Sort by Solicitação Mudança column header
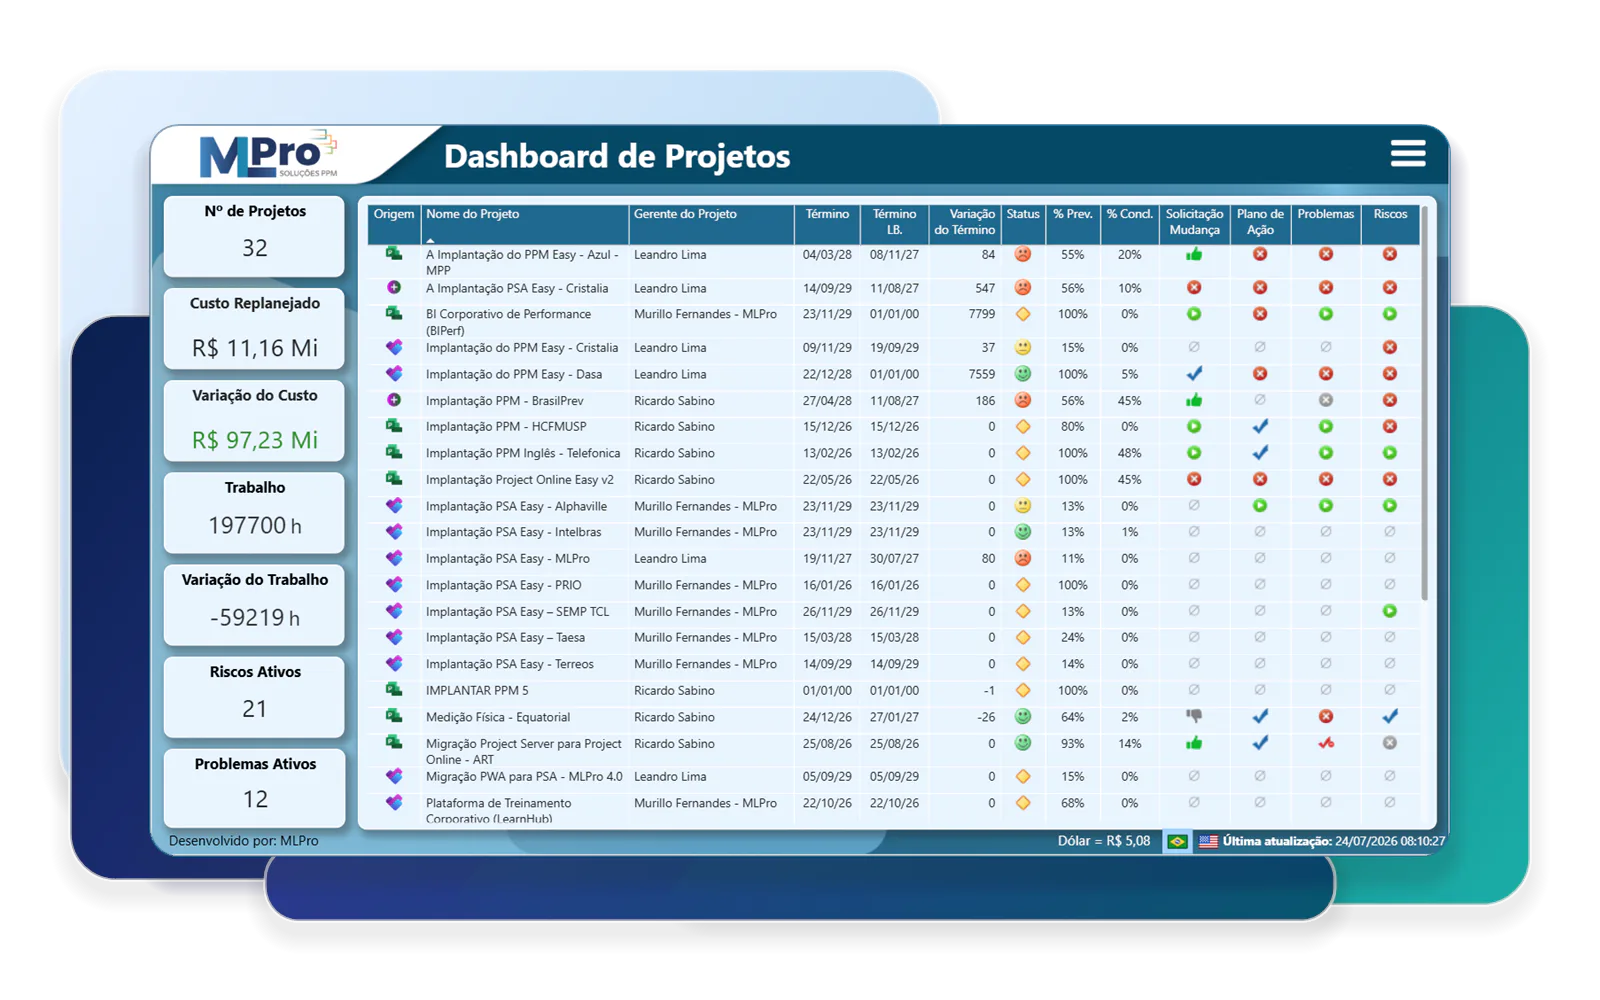1600x1000 pixels. coord(1194,224)
